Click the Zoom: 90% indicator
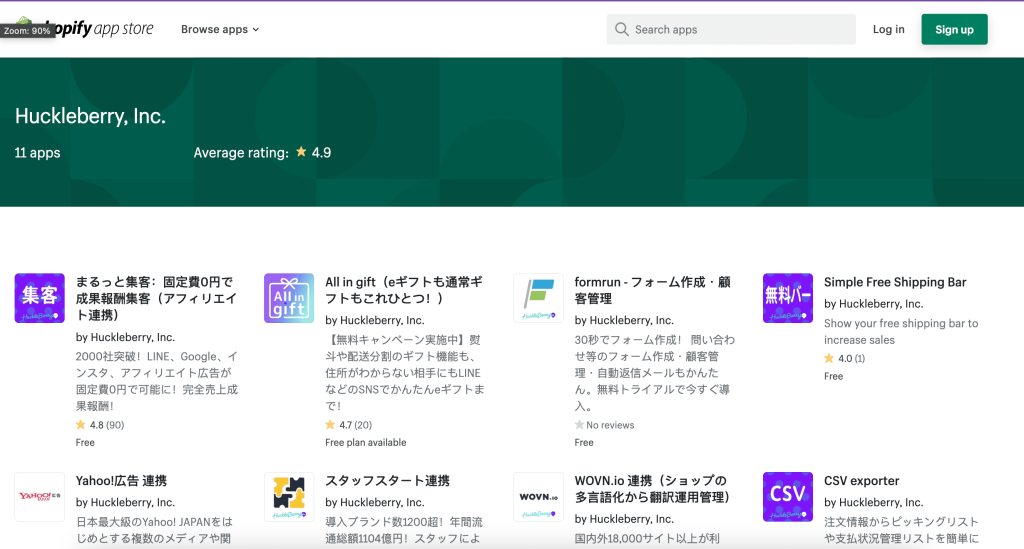 [x=27, y=31]
